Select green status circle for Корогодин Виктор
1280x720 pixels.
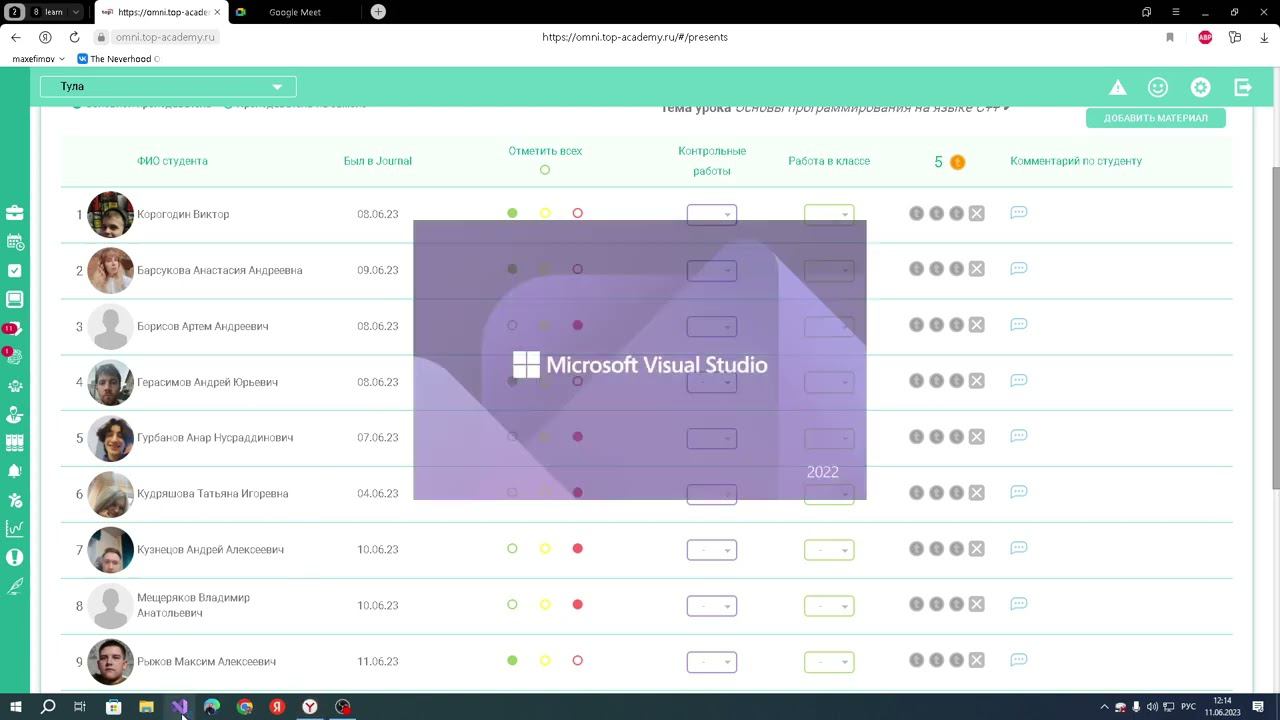[512, 213]
